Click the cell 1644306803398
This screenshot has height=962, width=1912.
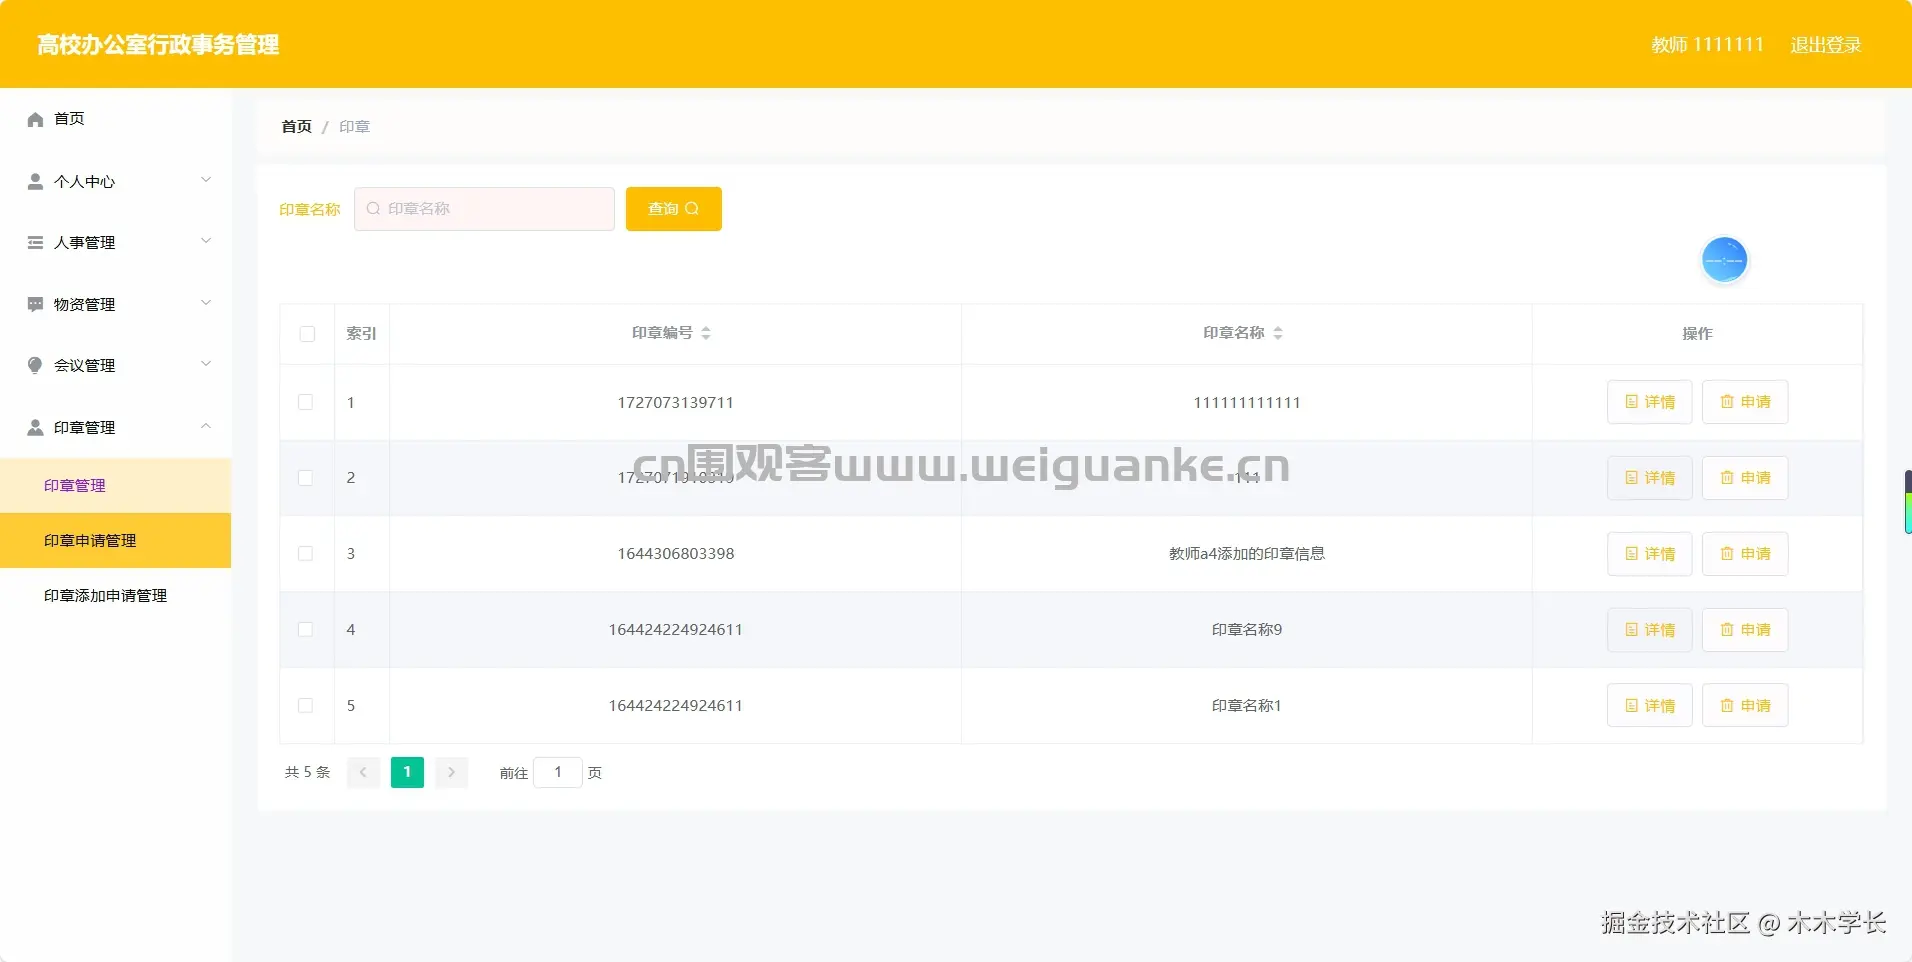tap(676, 554)
